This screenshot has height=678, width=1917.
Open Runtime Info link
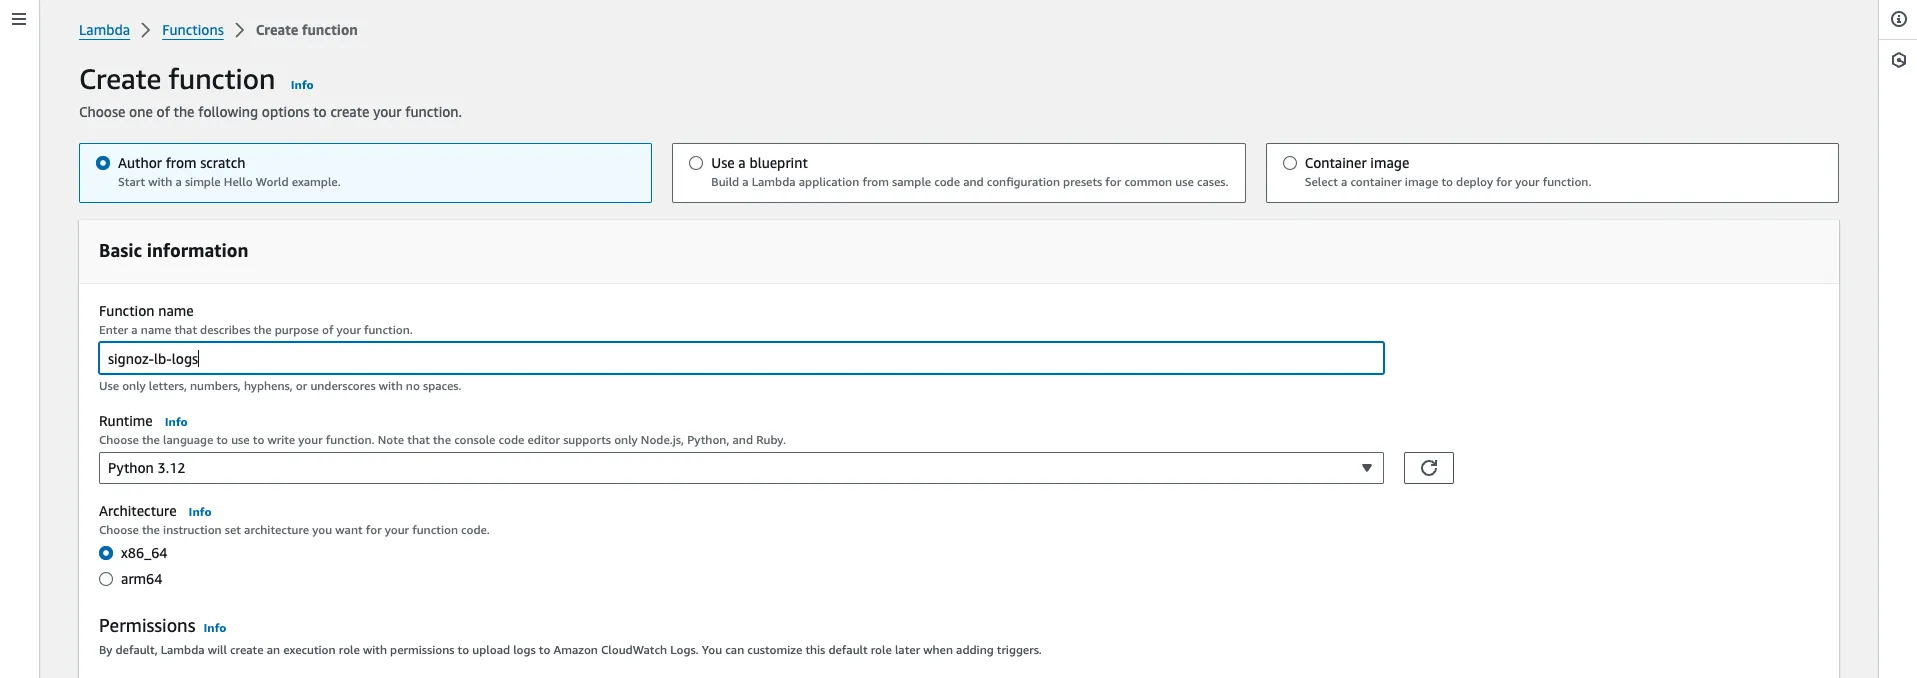click(x=176, y=422)
